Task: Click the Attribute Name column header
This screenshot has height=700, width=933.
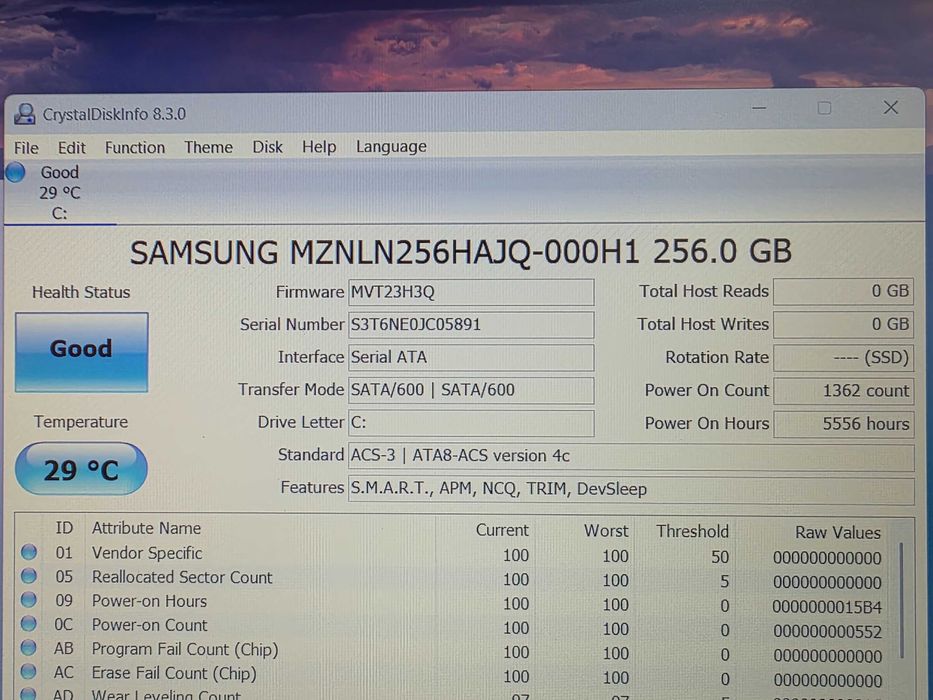Action: 146,528
